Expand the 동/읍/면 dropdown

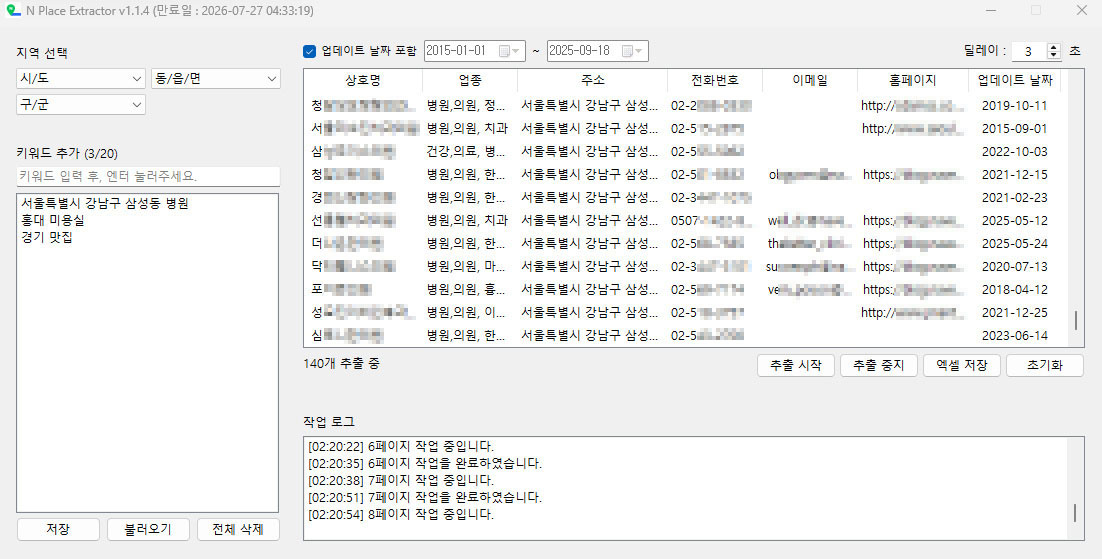coord(216,79)
